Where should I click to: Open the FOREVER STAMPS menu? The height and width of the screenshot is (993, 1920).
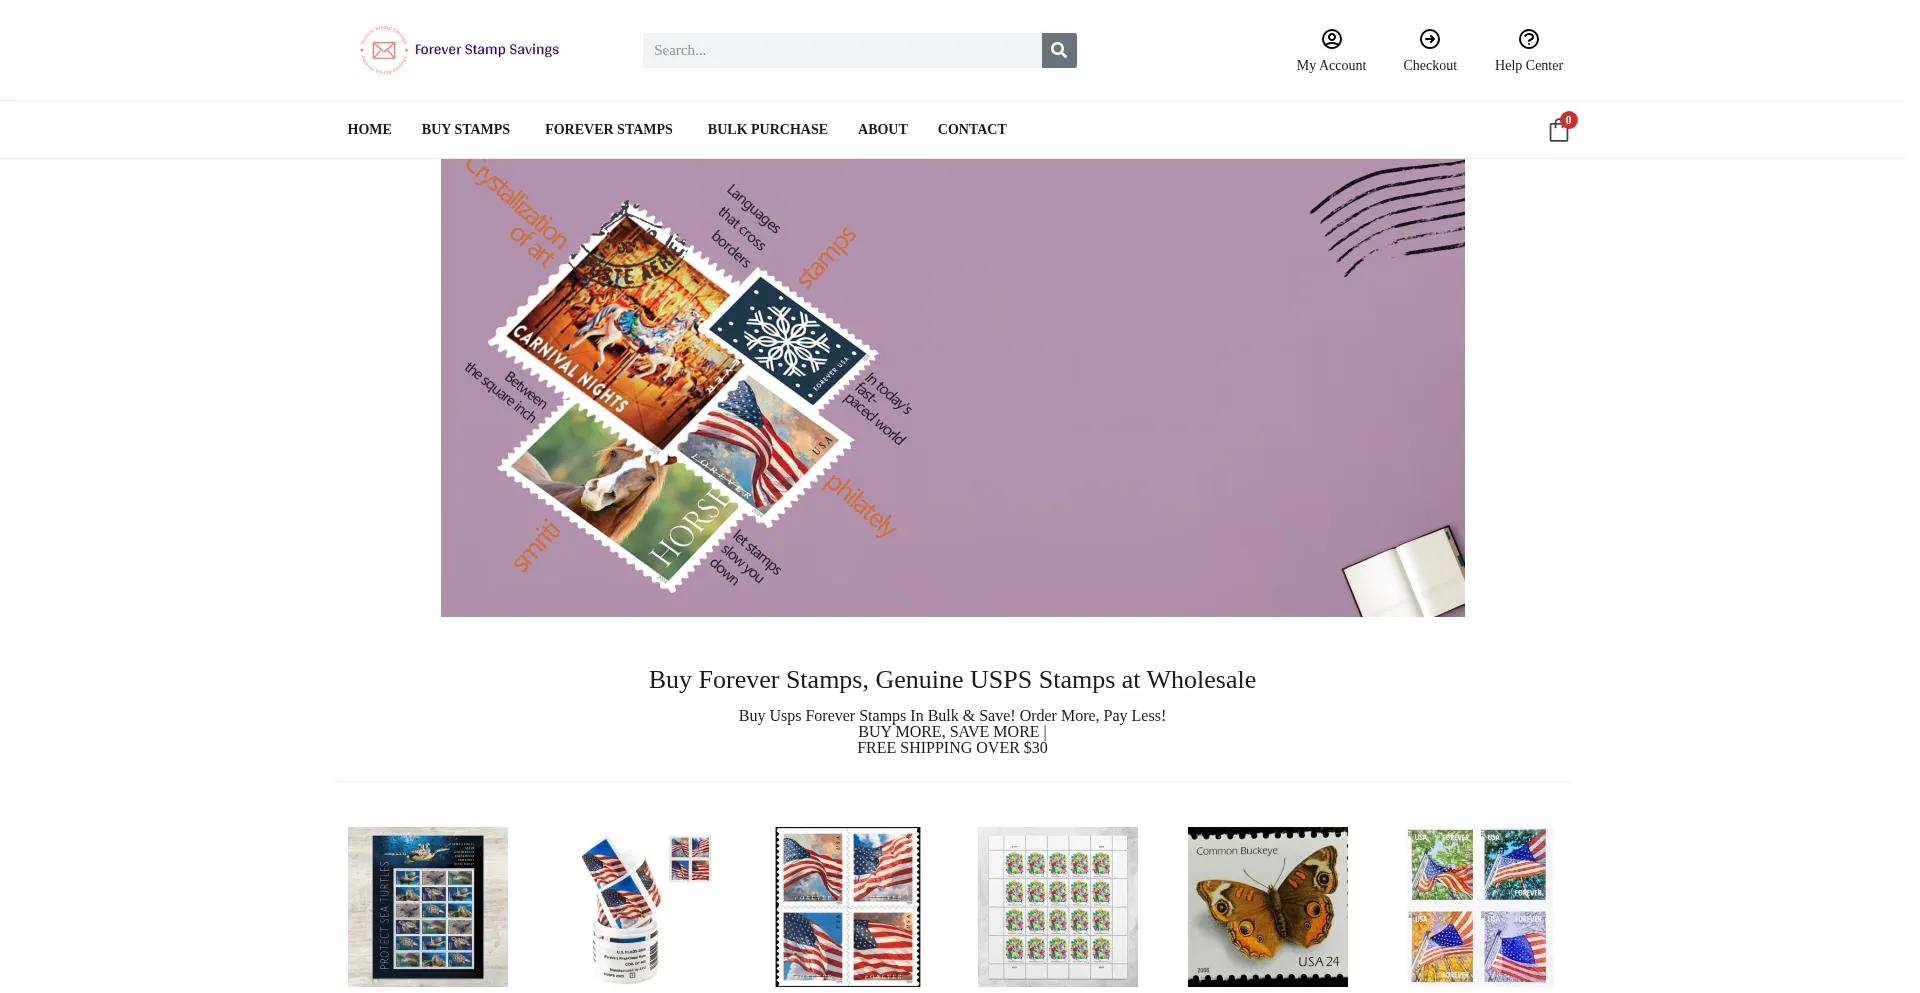(609, 129)
